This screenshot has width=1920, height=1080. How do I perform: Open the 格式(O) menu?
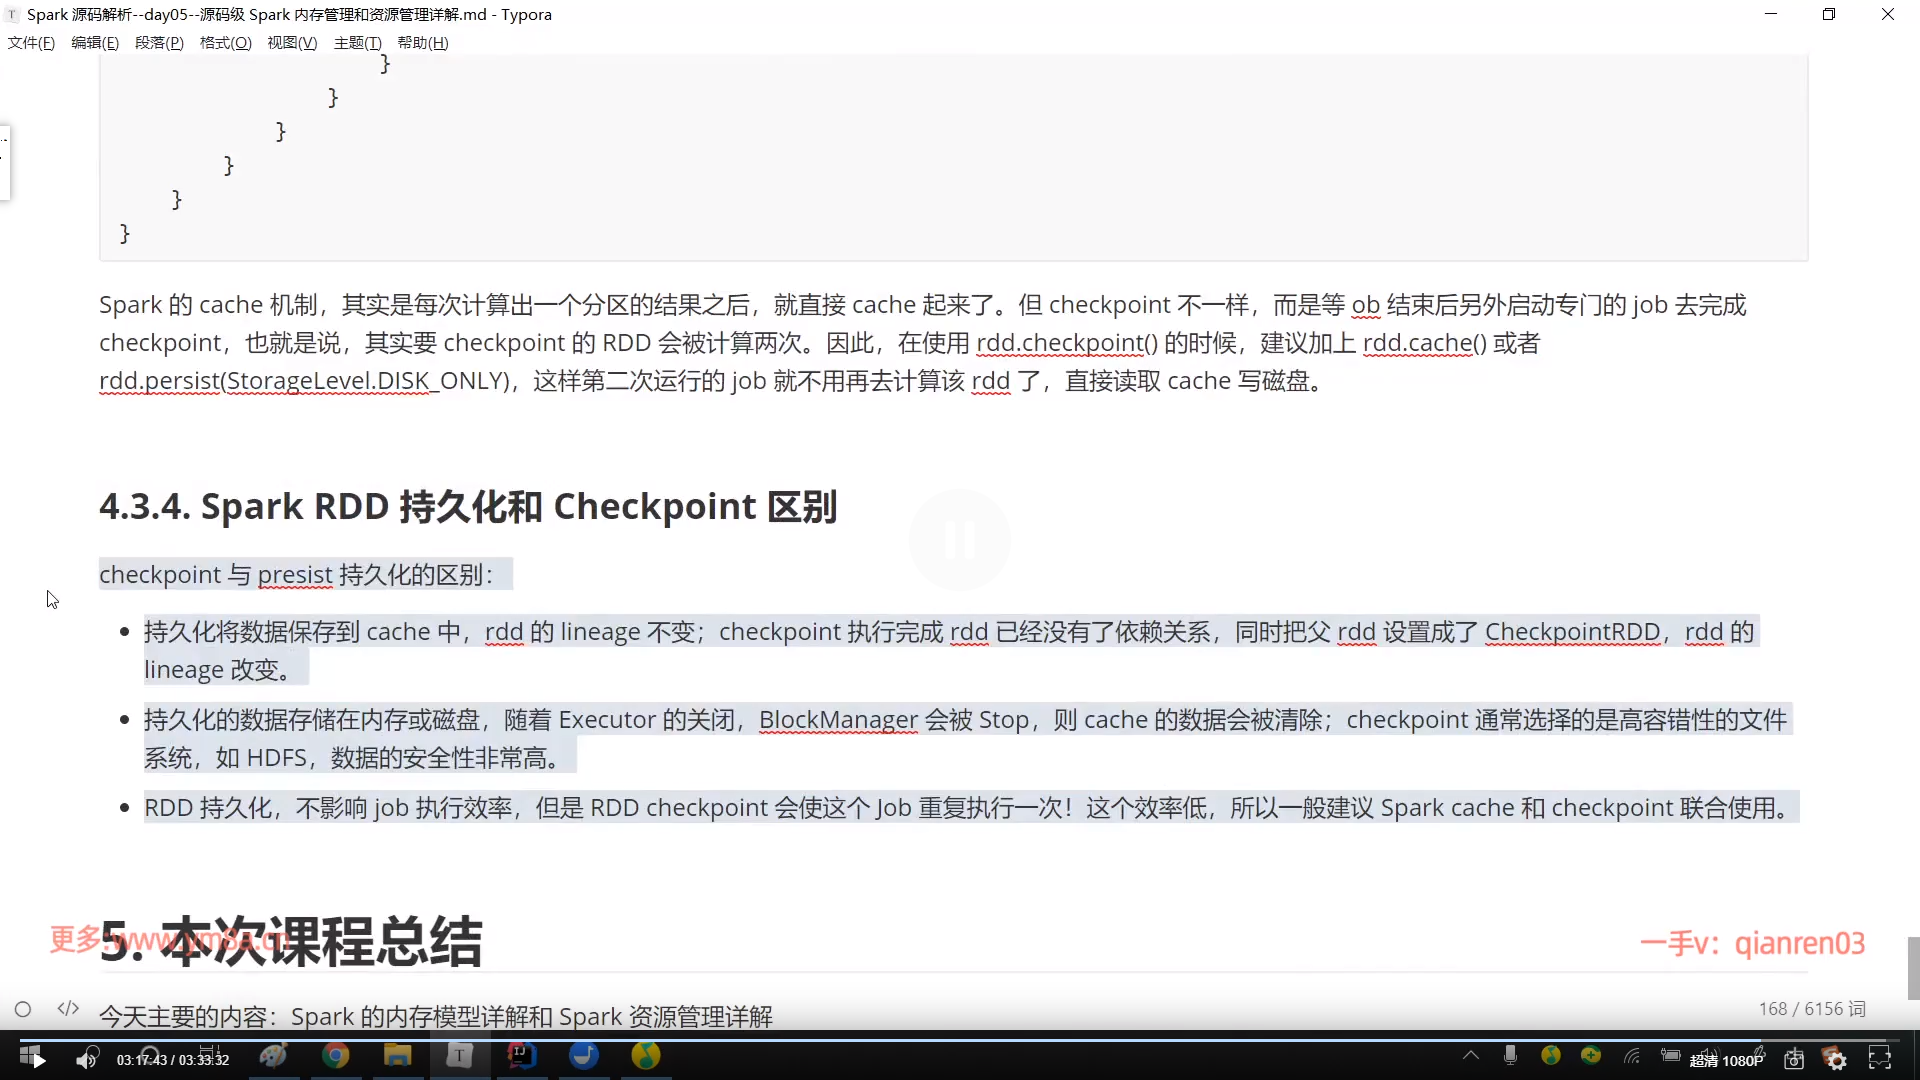coord(225,43)
